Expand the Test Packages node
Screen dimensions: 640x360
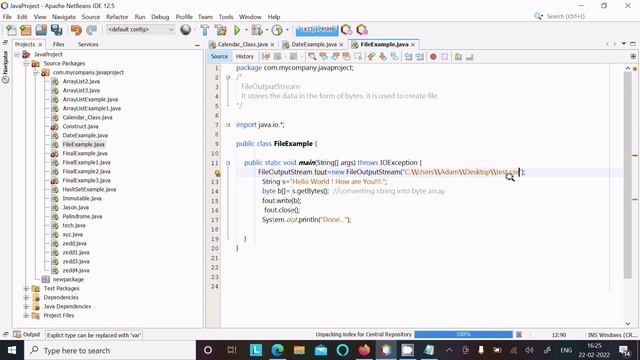coord(26,289)
